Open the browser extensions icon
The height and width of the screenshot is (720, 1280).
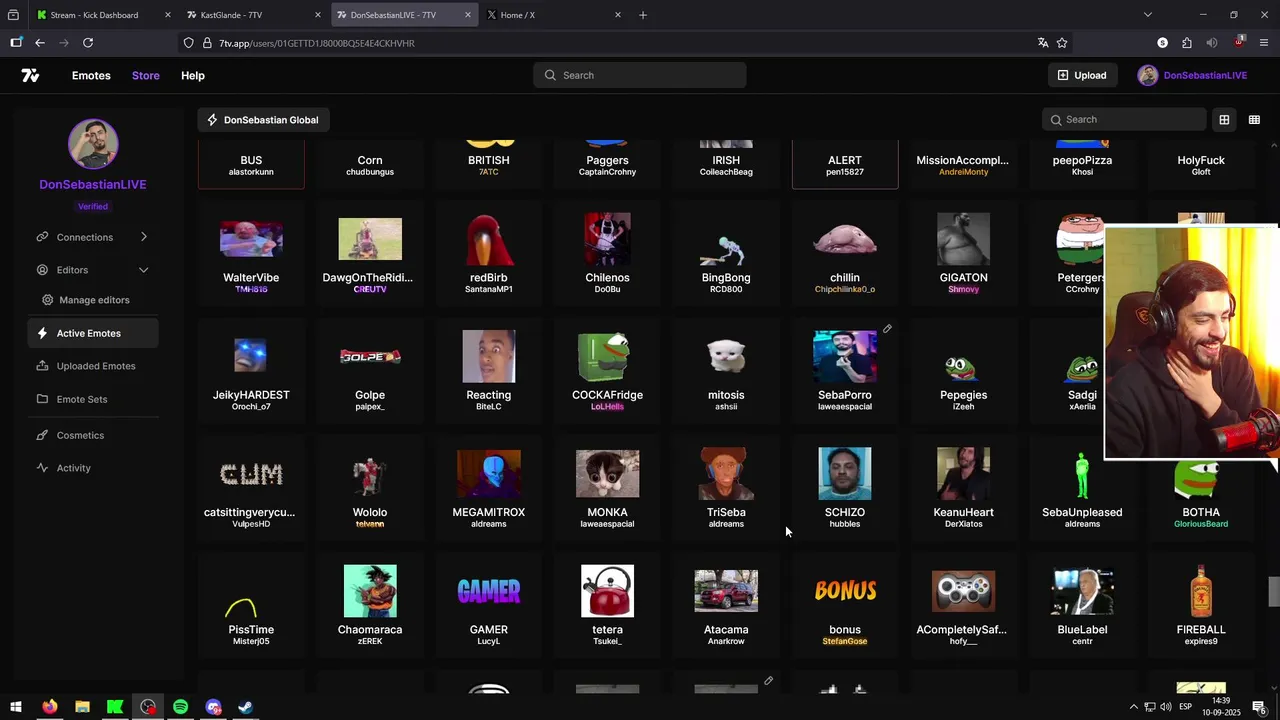click(1186, 43)
